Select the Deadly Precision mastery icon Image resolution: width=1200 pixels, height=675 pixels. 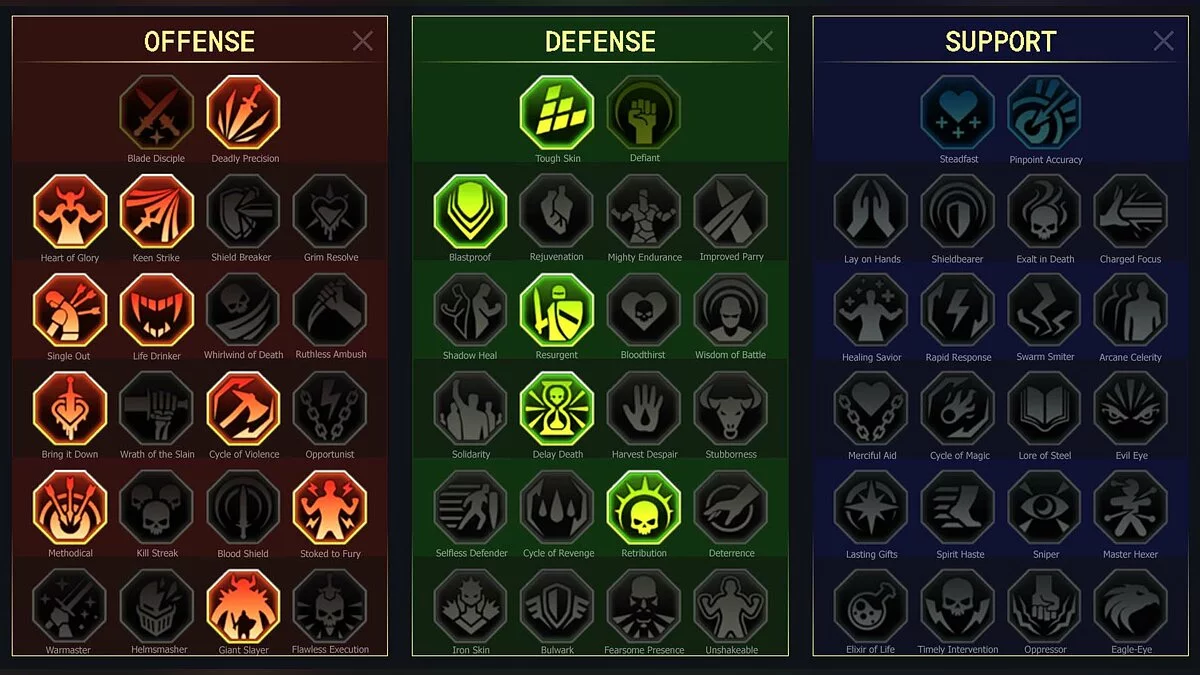coord(243,113)
